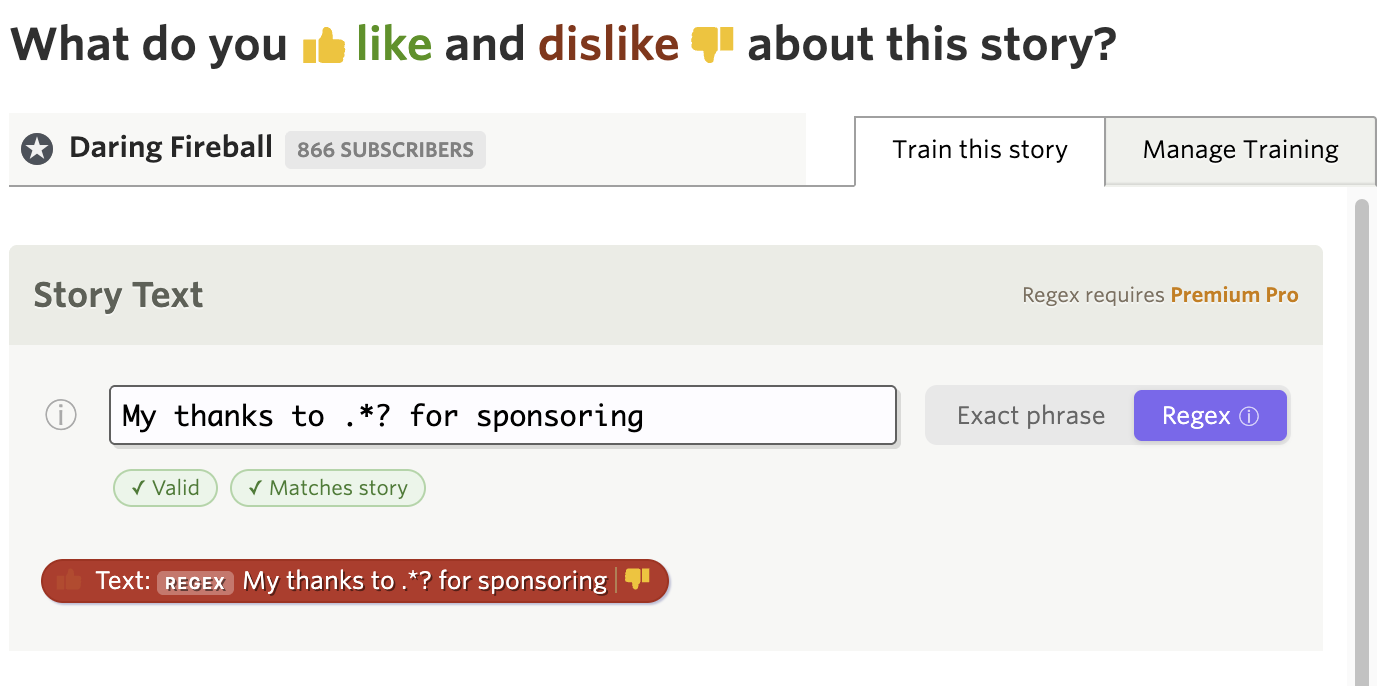Click the thumbs down icon in the heading

point(713,44)
